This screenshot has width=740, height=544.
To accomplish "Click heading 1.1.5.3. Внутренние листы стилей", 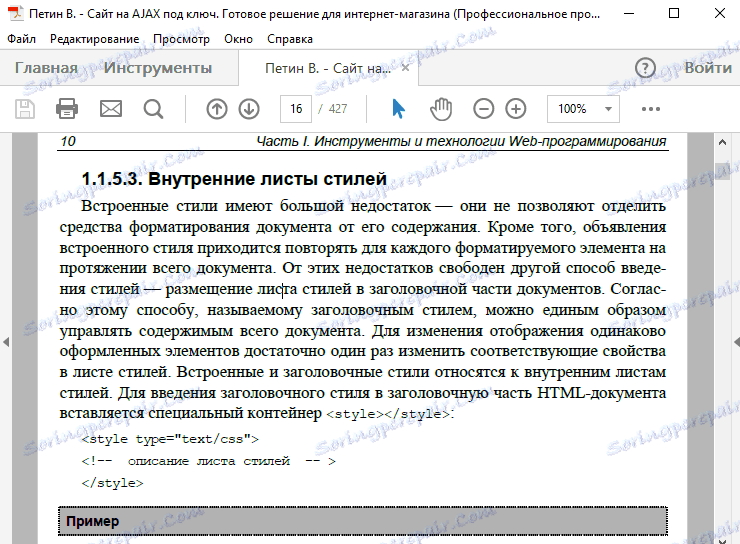I will coord(234,179).
